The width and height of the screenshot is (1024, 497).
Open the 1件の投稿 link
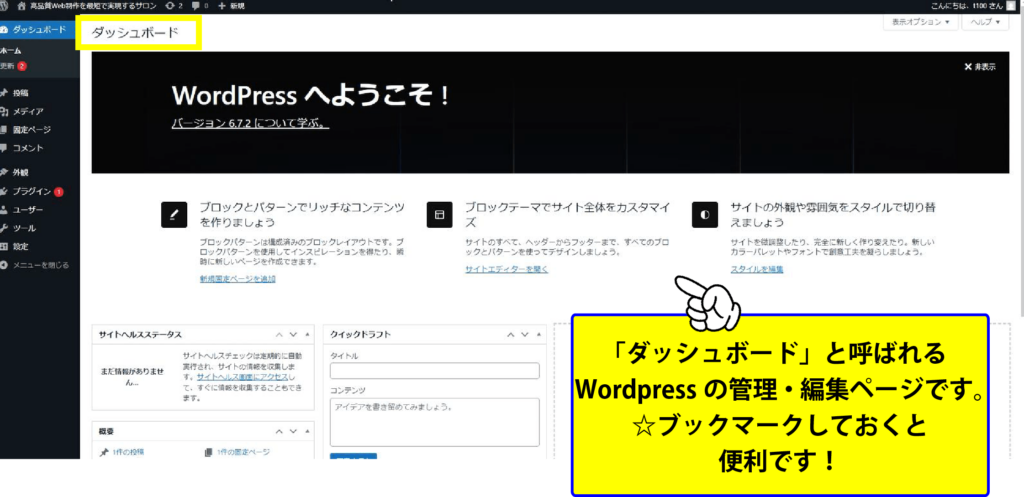(x=127, y=452)
